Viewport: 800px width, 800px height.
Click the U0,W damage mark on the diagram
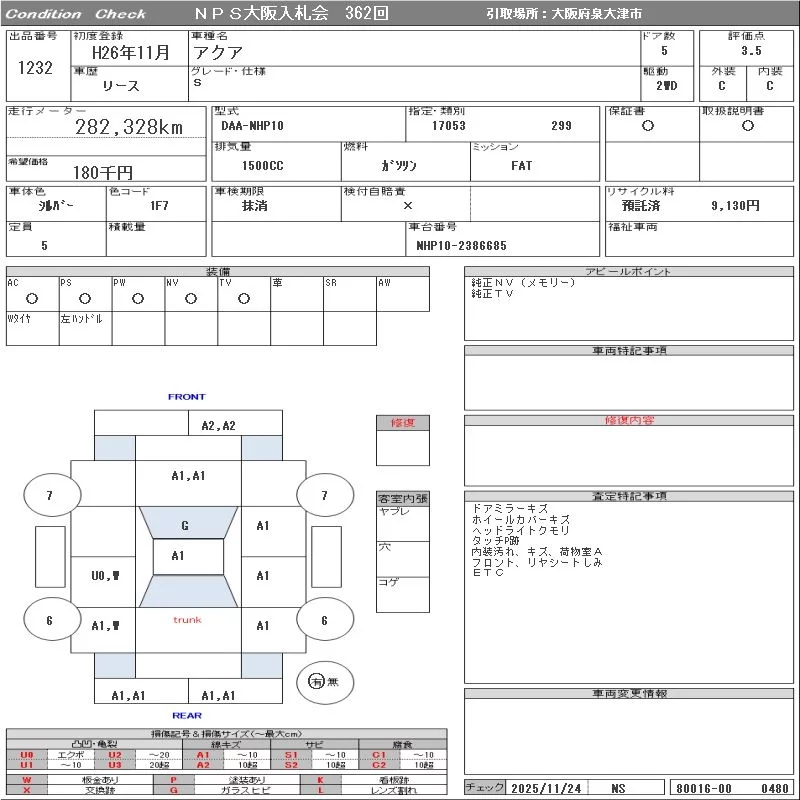105,576
